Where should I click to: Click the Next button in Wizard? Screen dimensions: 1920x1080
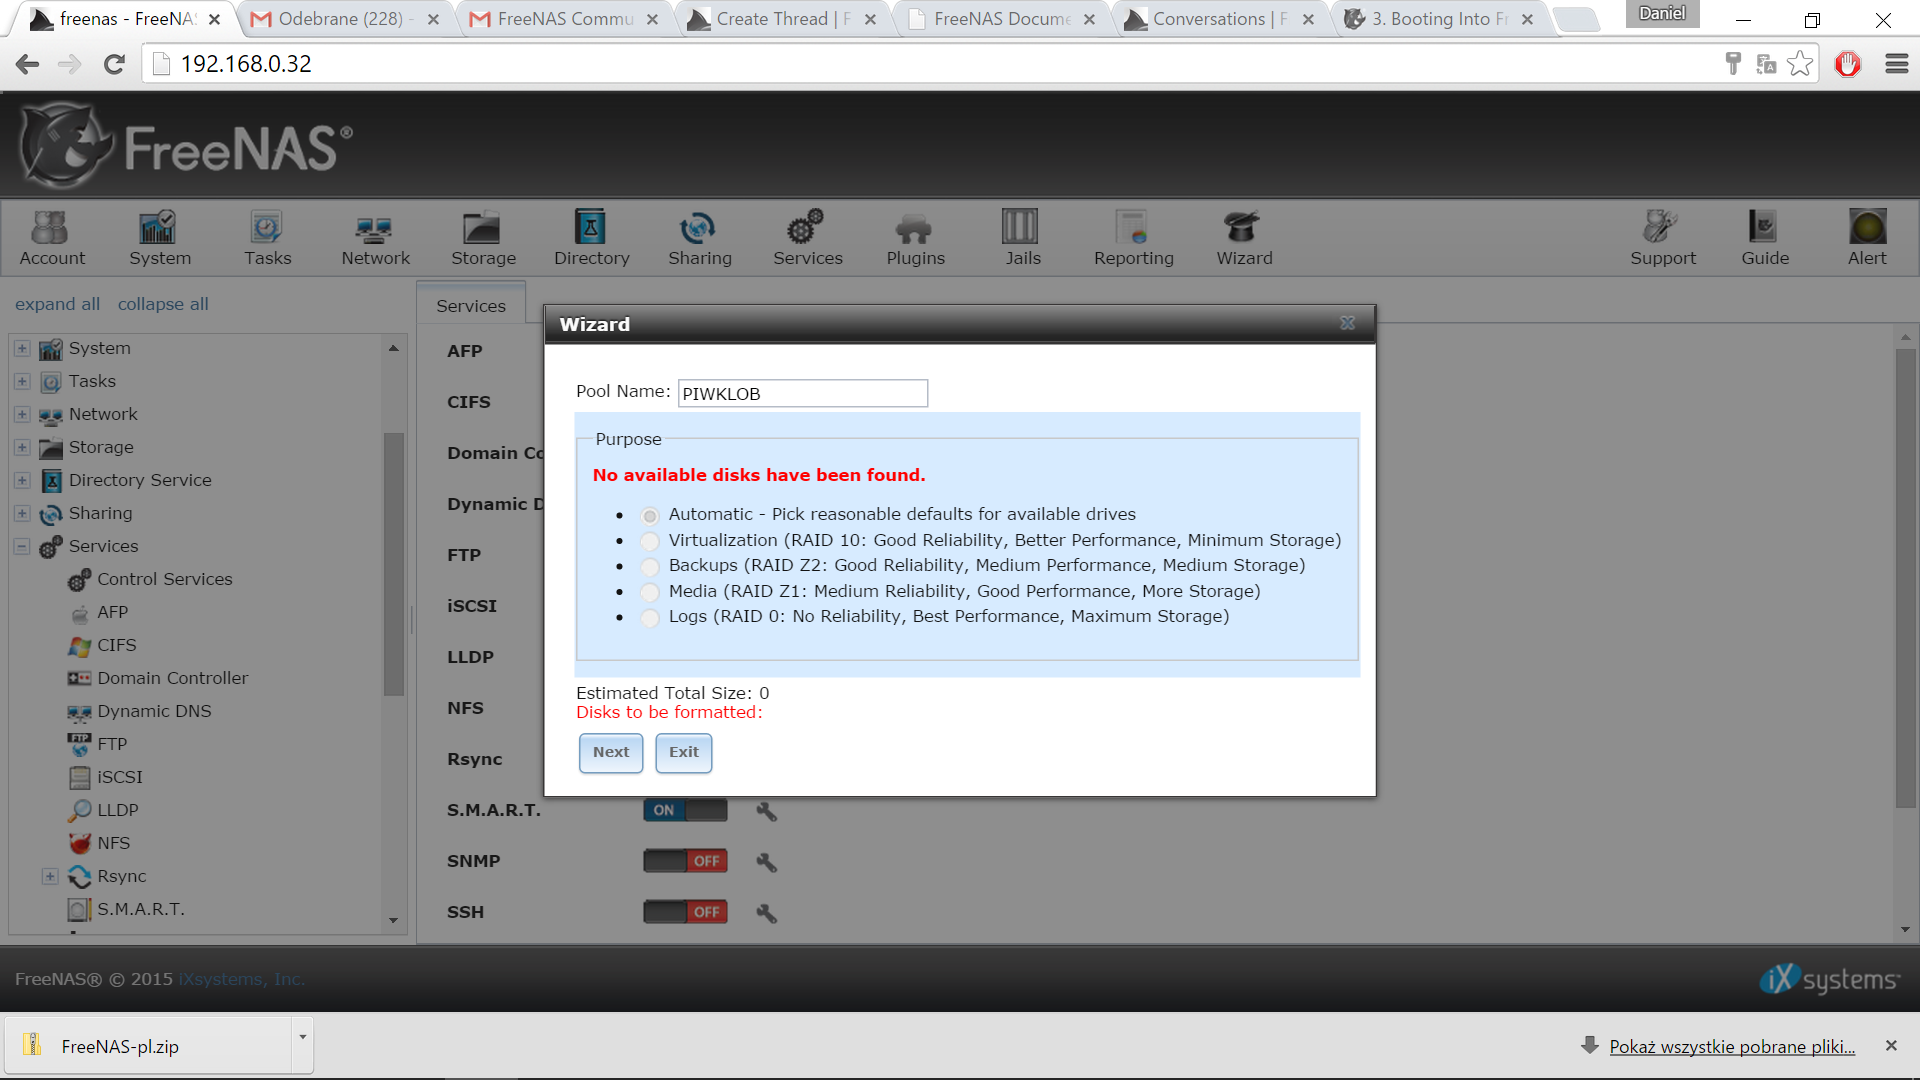click(x=611, y=753)
